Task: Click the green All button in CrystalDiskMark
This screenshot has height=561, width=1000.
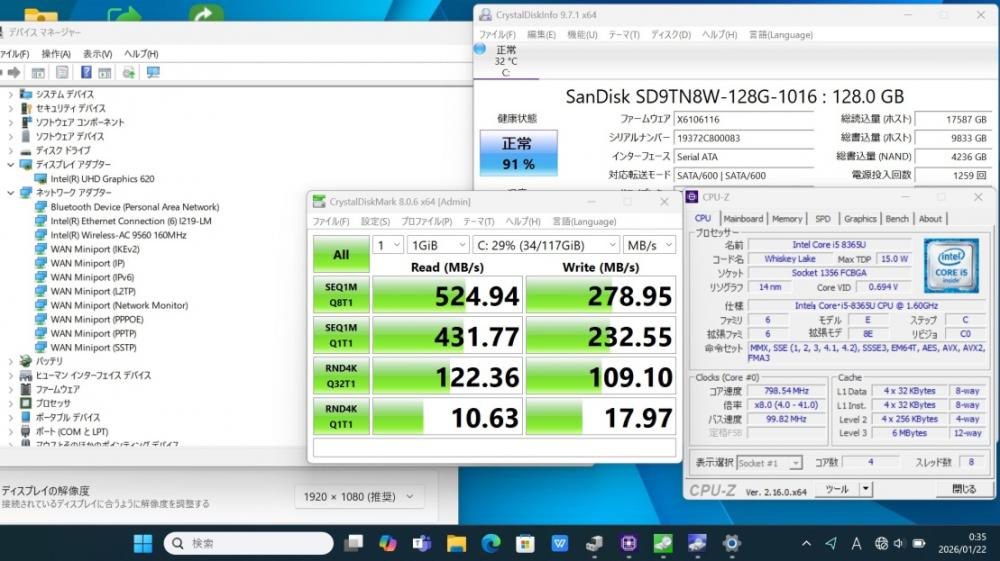Action: (x=341, y=254)
